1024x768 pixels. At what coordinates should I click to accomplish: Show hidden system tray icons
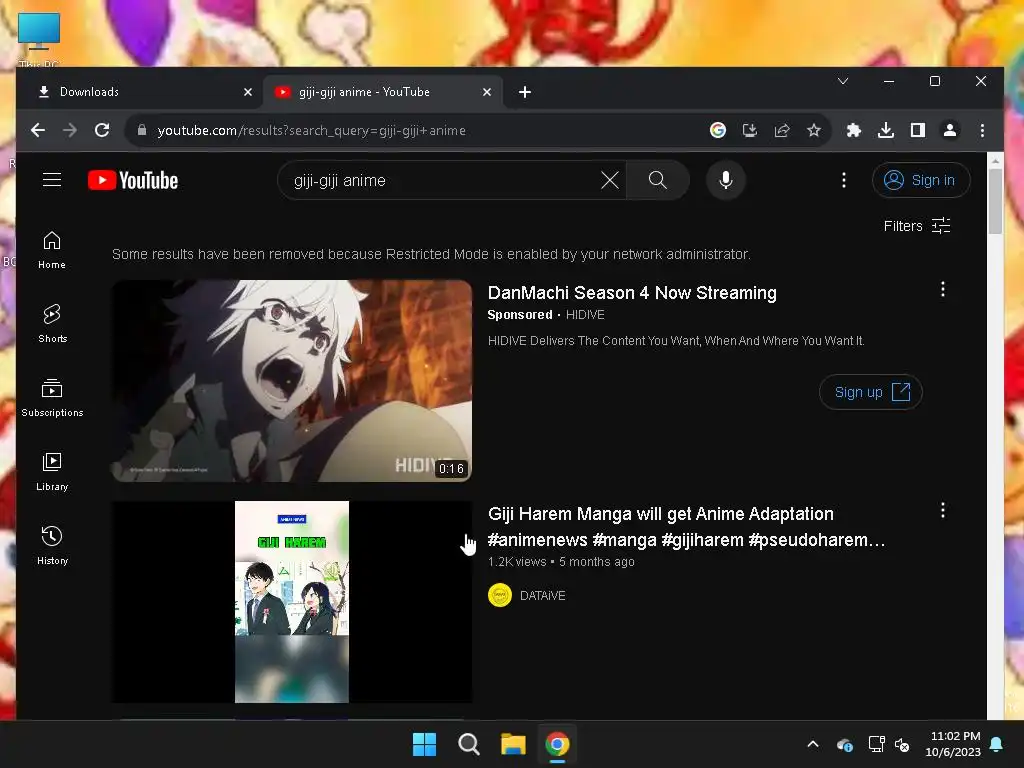click(x=812, y=744)
